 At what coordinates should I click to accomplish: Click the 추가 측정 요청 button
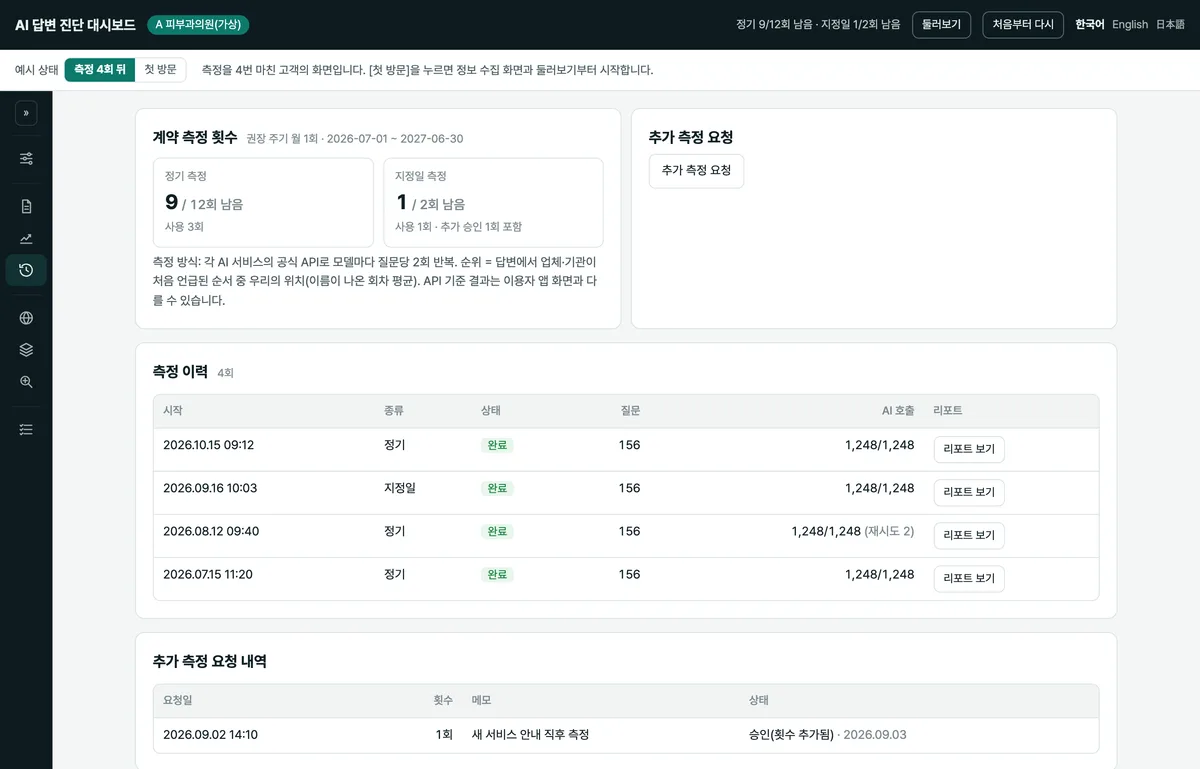click(x=696, y=171)
